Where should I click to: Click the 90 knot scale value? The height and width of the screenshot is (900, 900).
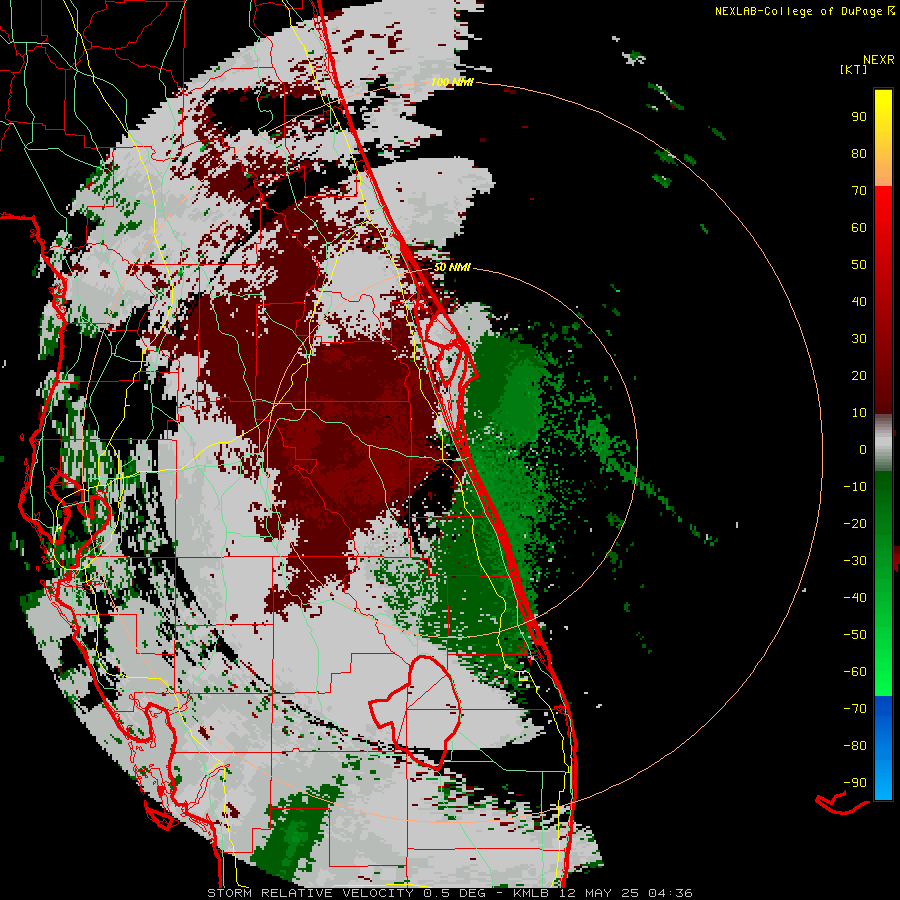[x=859, y=117]
